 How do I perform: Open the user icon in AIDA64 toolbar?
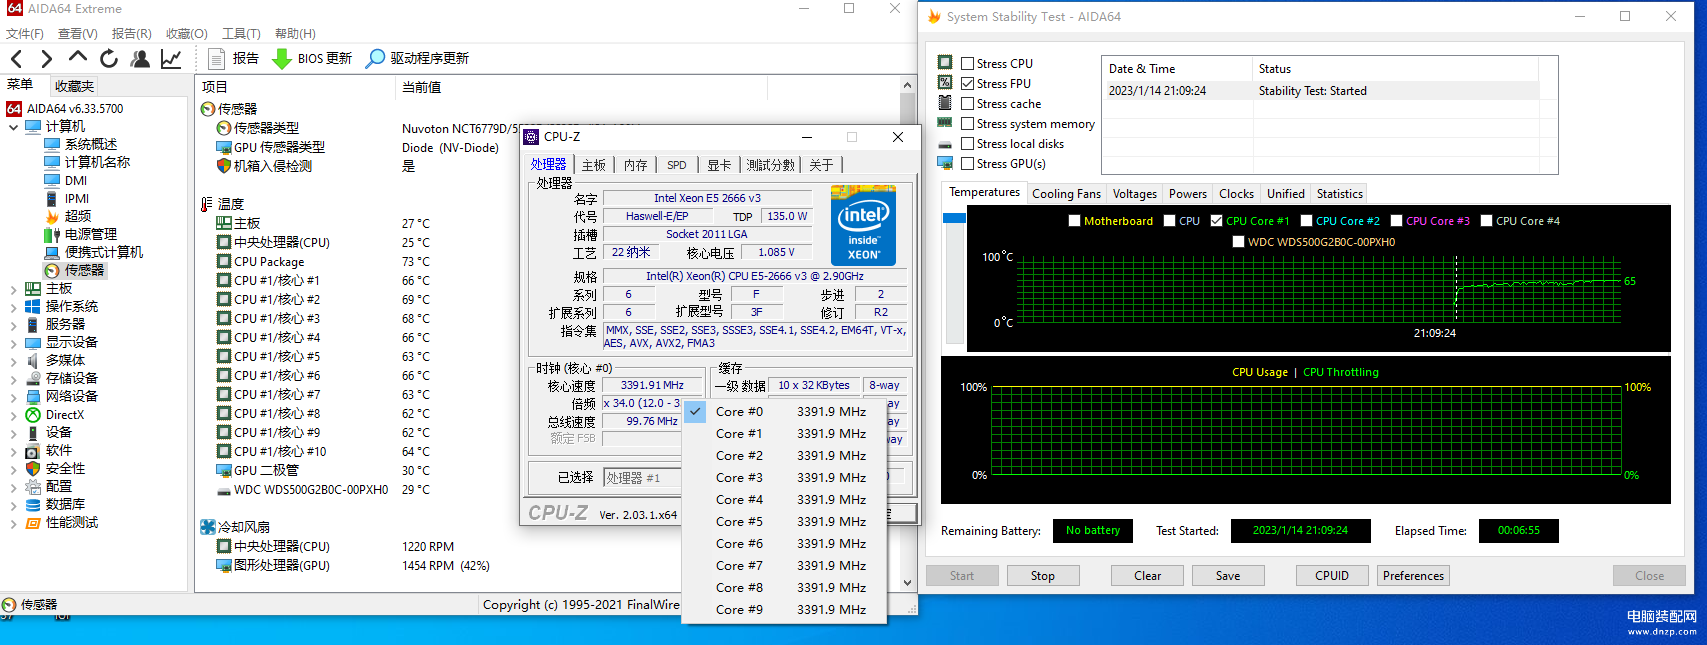(140, 59)
